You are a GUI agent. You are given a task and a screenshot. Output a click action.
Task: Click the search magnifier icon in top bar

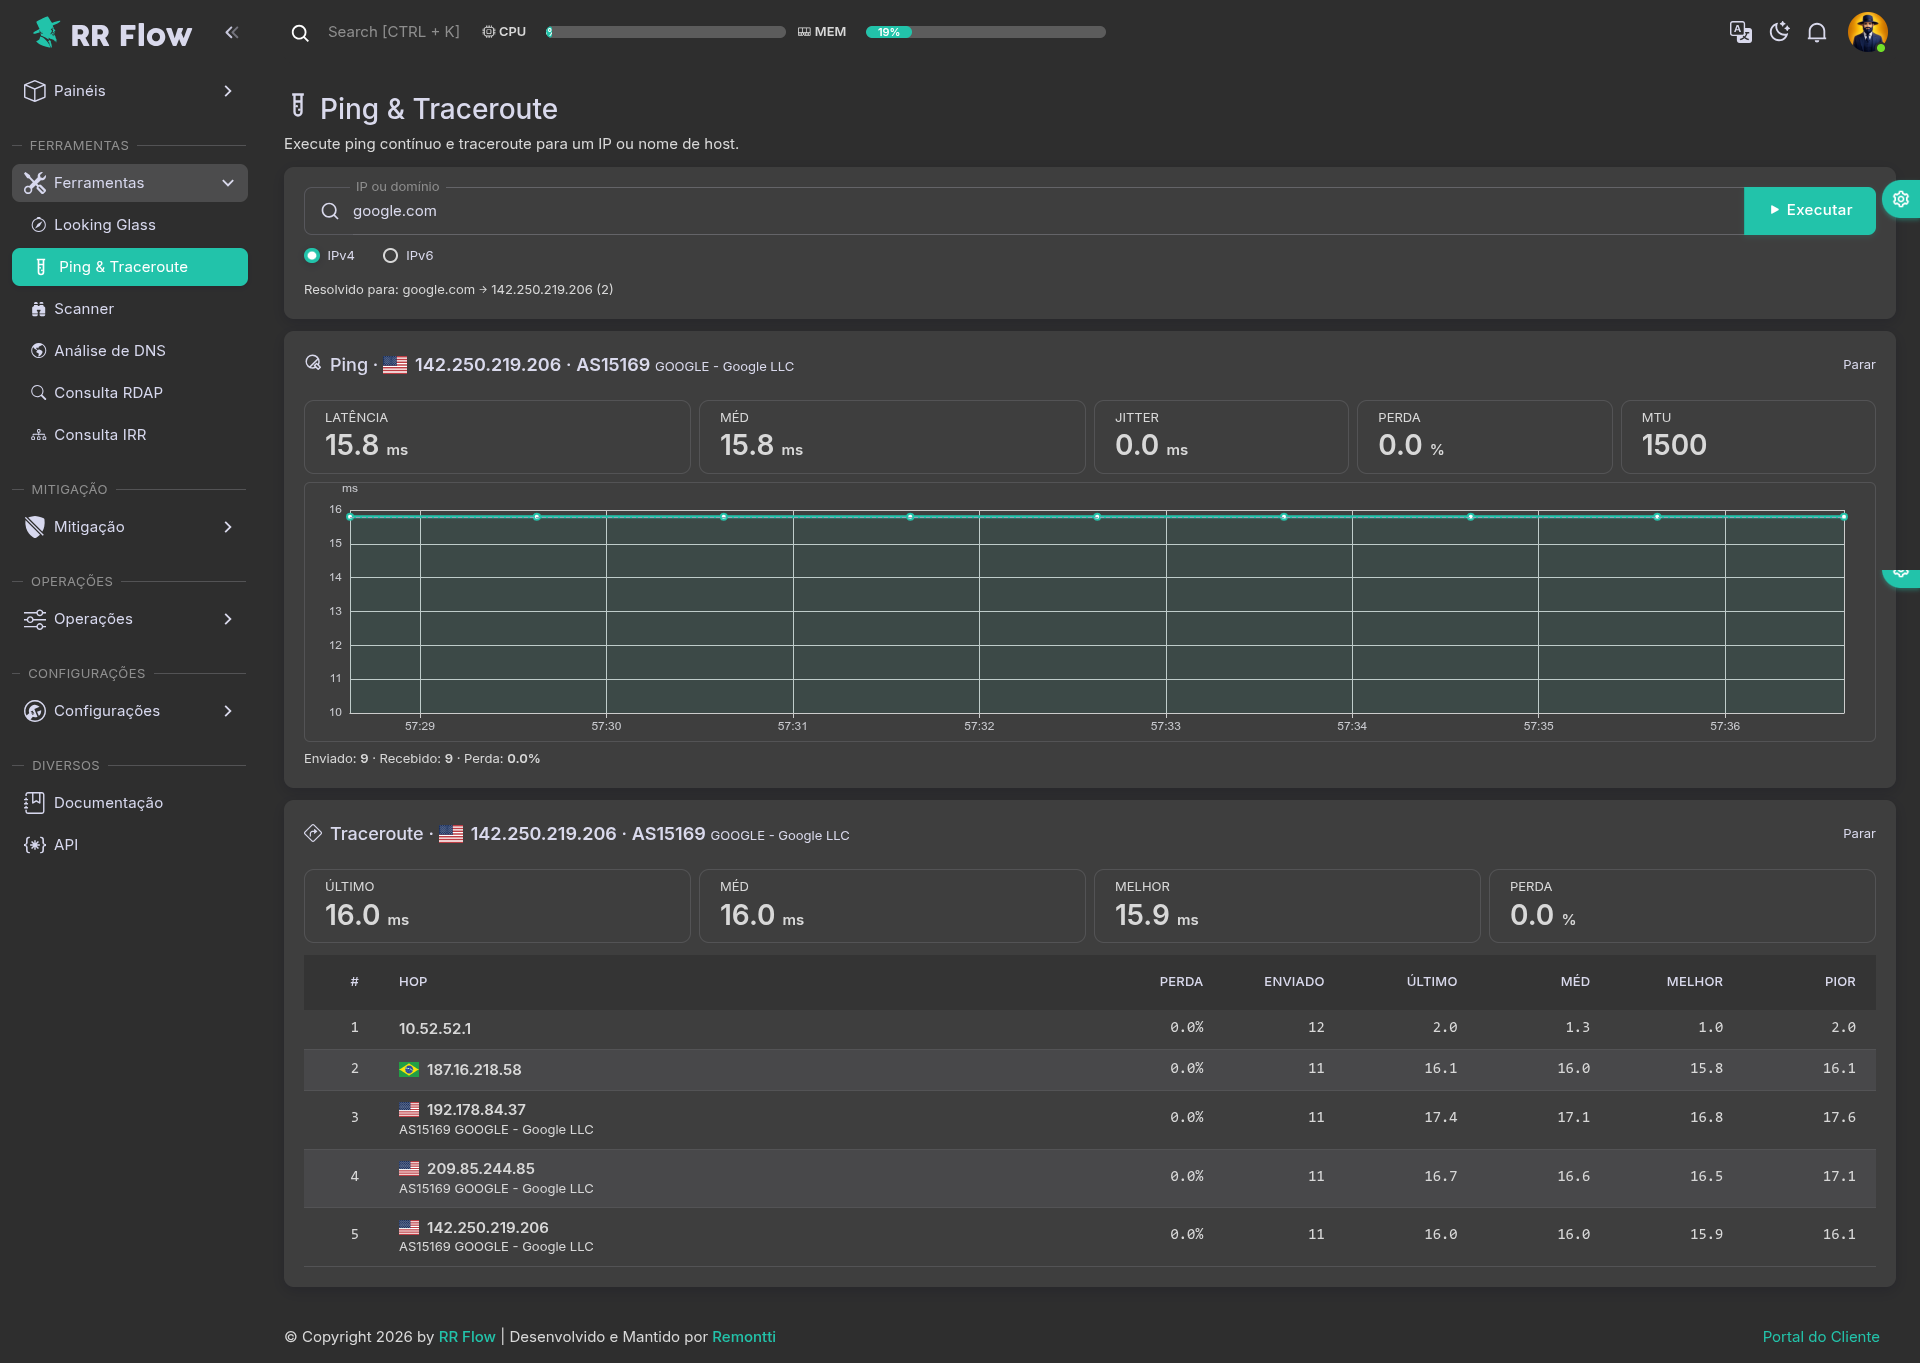tap(299, 32)
